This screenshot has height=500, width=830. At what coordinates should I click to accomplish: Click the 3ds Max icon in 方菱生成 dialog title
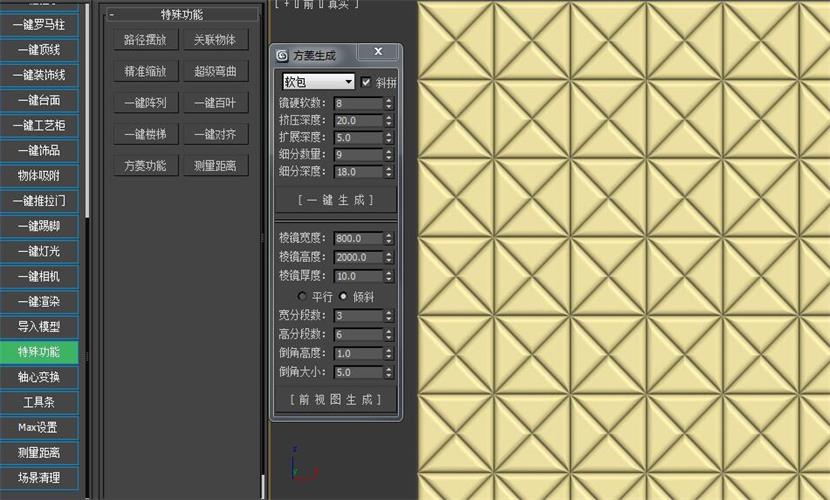point(282,56)
